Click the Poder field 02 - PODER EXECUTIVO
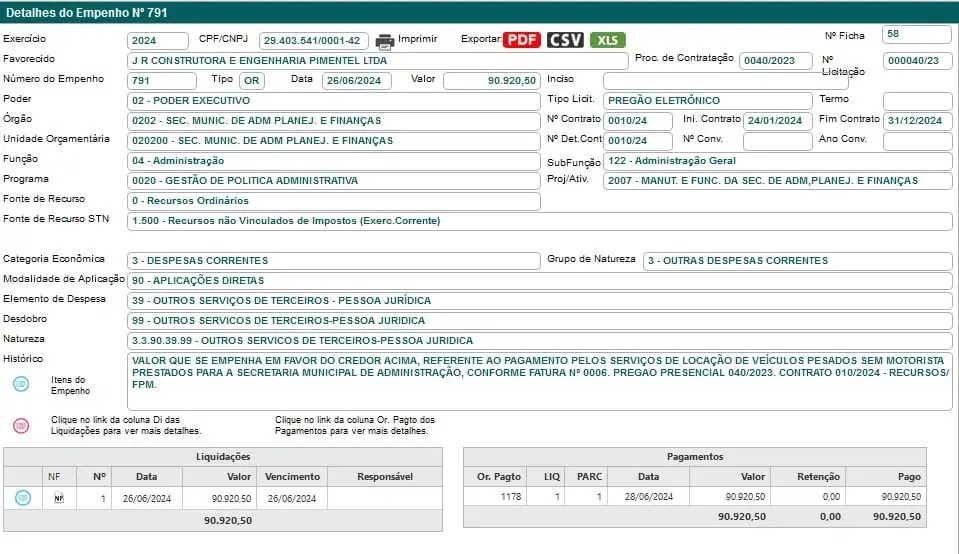 pos(333,101)
